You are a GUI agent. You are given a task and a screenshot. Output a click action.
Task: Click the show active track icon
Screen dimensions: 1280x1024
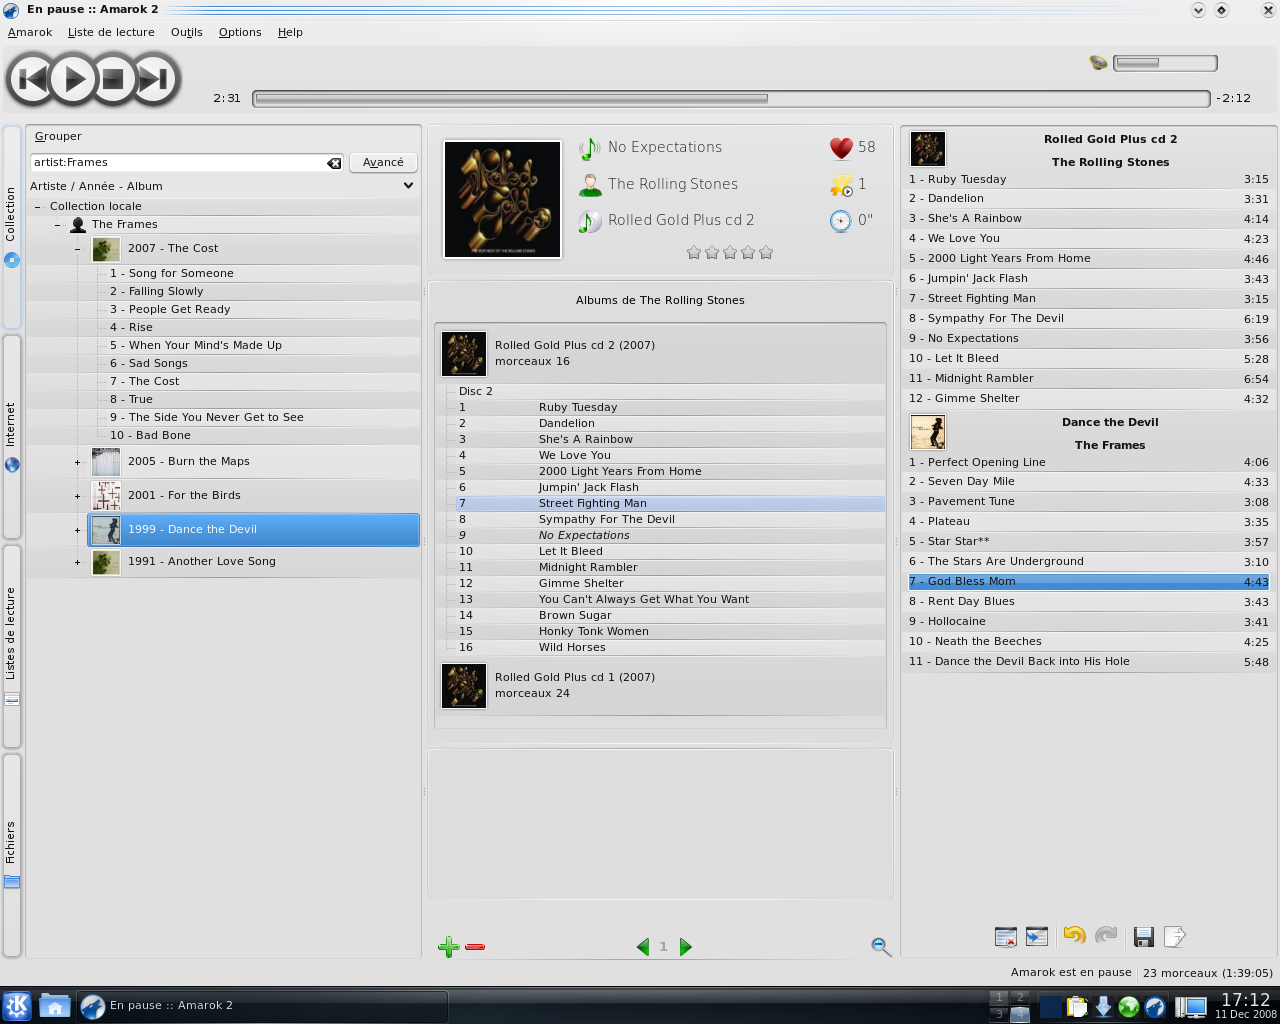(1037, 937)
